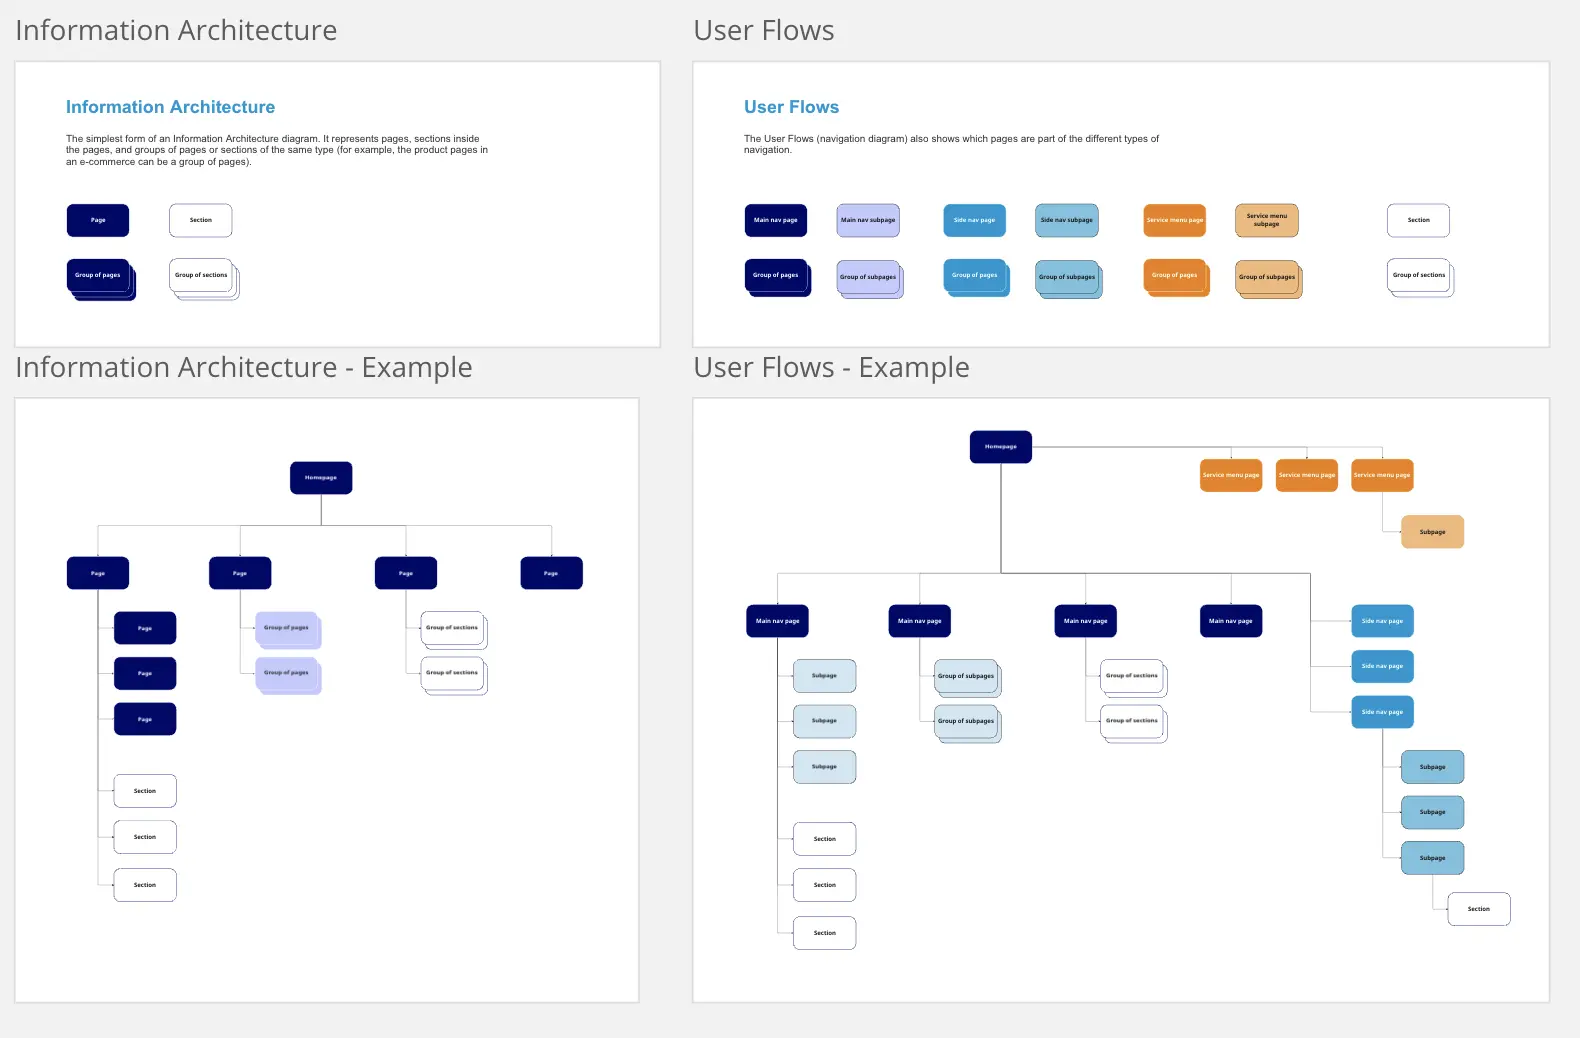The height and width of the screenshot is (1038, 1580).
Task: Click the Homepage node in User Flows example
Action: [1000, 447]
